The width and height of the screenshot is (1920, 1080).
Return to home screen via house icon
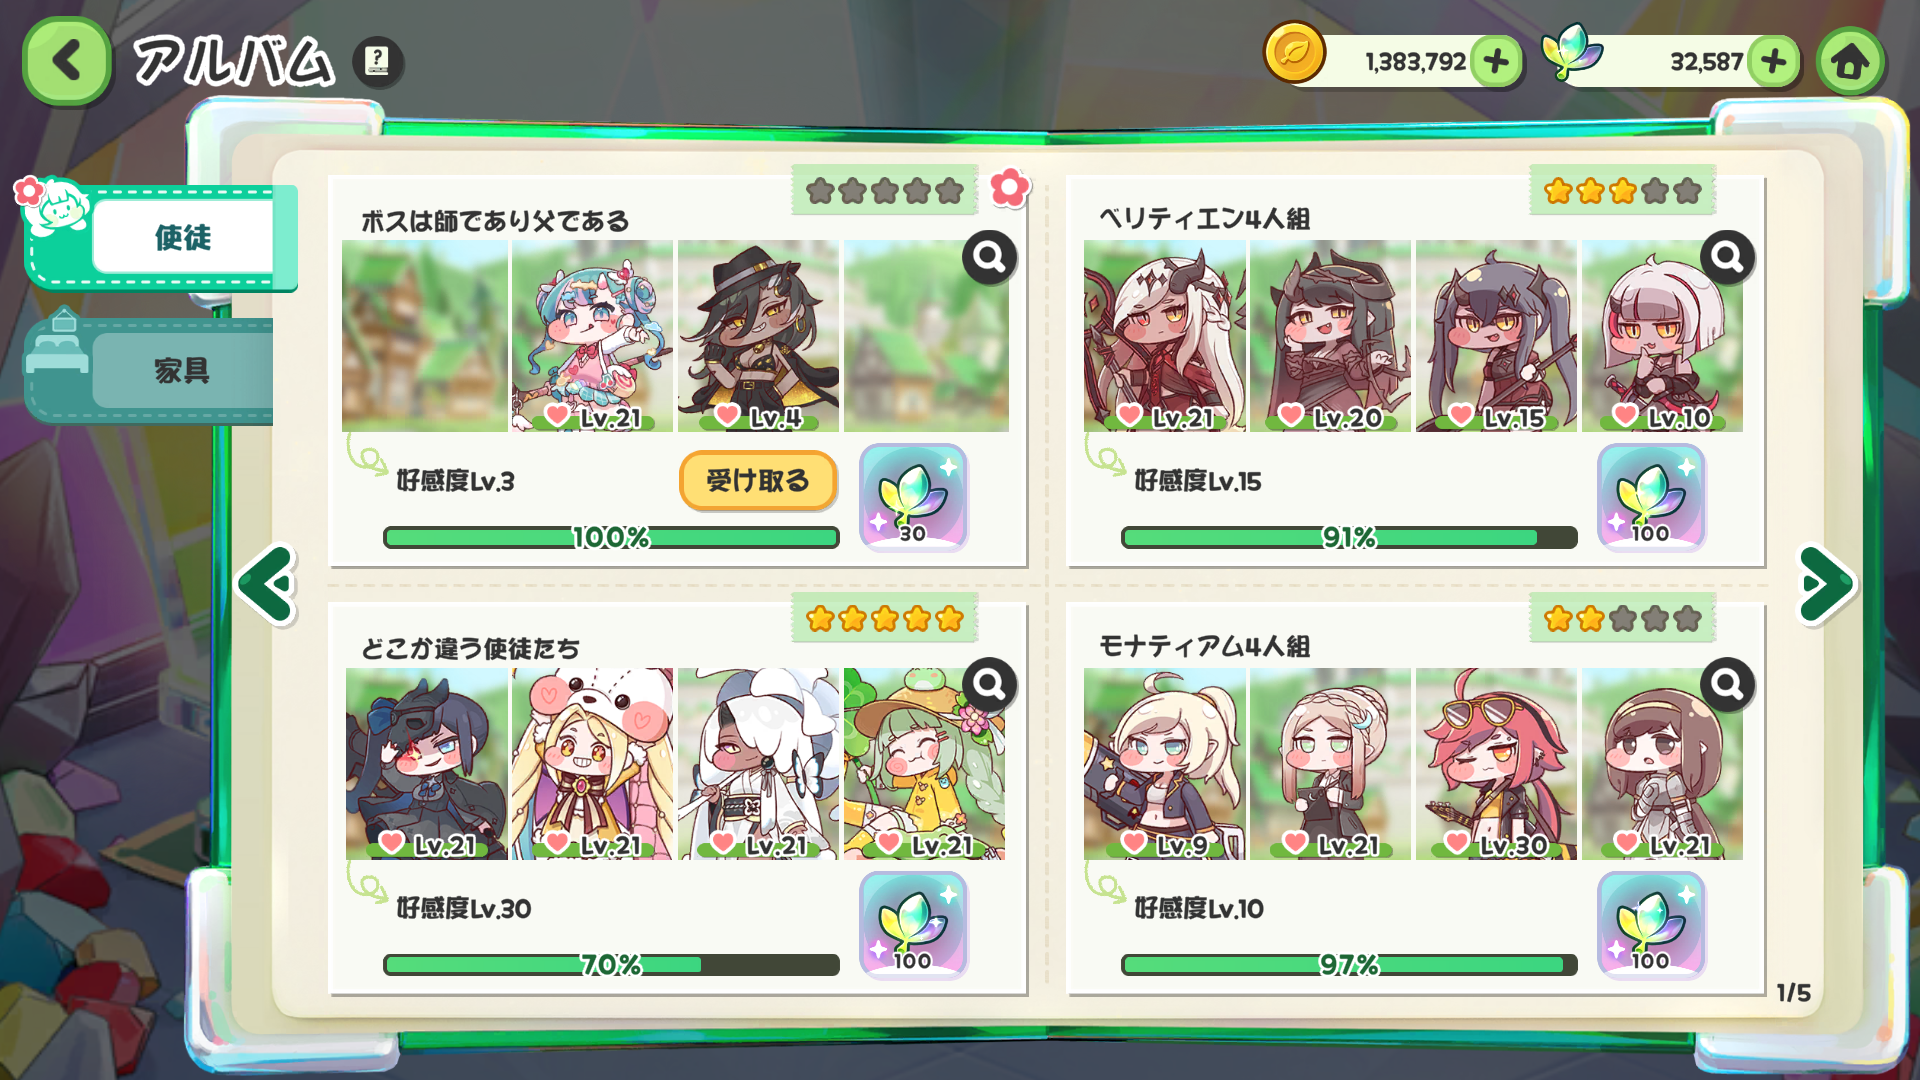click(1851, 62)
